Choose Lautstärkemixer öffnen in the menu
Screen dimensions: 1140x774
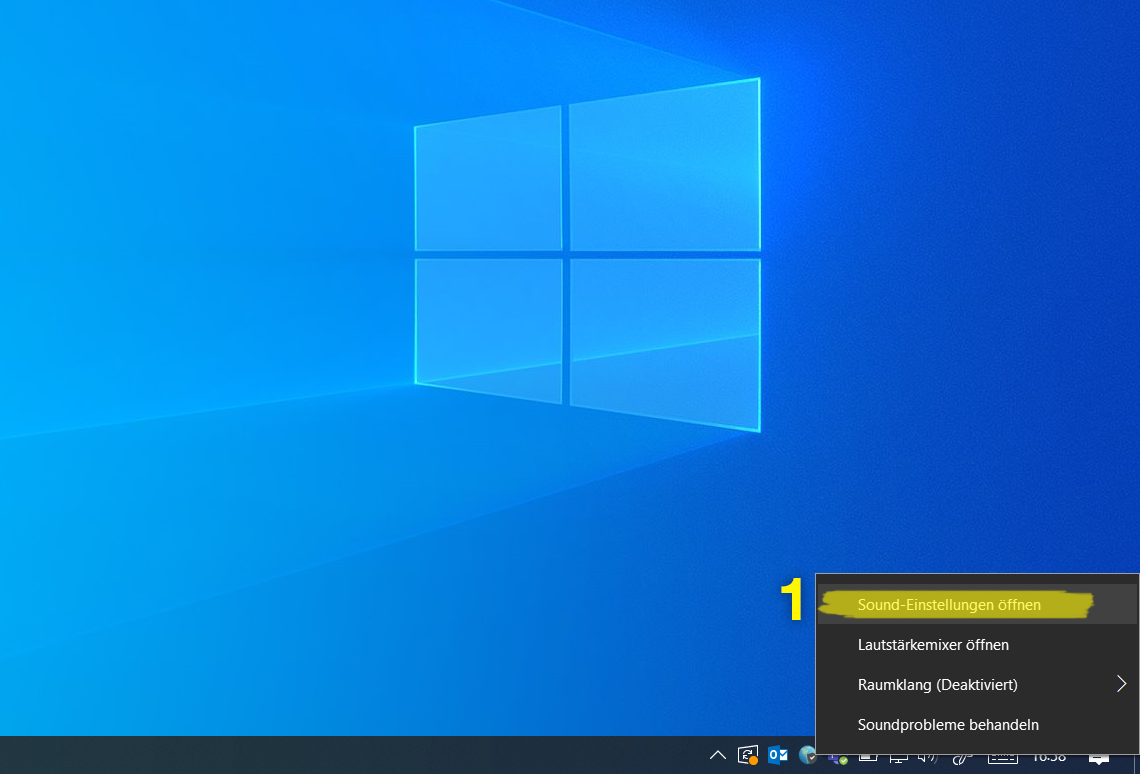(977, 645)
